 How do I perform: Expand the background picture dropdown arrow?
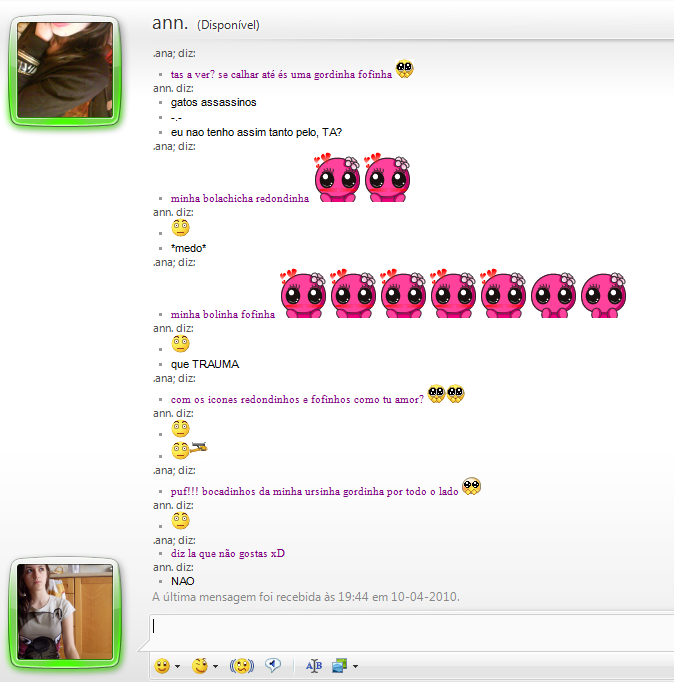(x=354, y=667)
